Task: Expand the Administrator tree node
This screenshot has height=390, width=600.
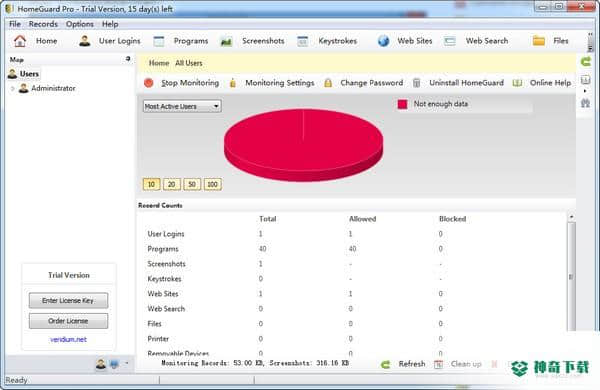Action: [13, 88]
